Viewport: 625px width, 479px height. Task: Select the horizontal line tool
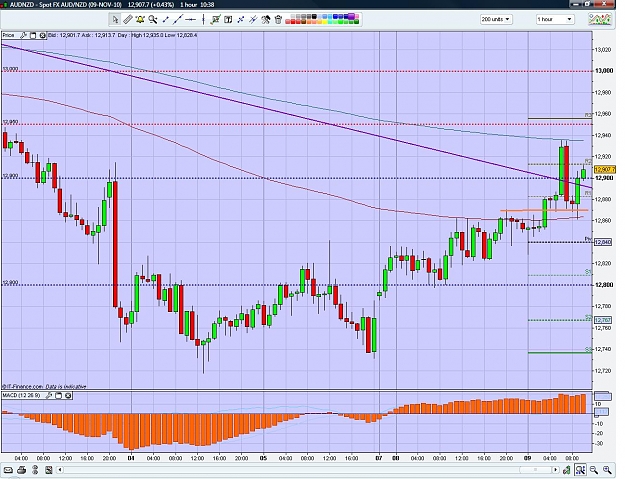pos(191,19)
